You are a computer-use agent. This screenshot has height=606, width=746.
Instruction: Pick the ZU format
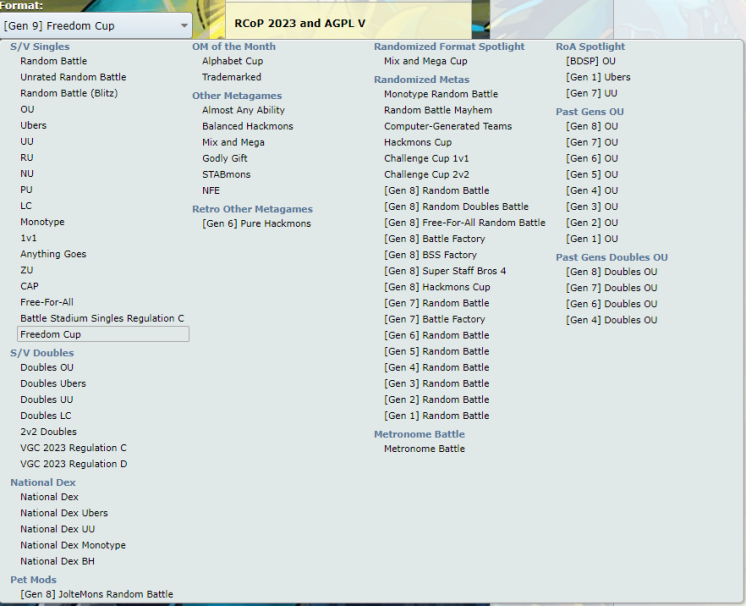[27, 270]
